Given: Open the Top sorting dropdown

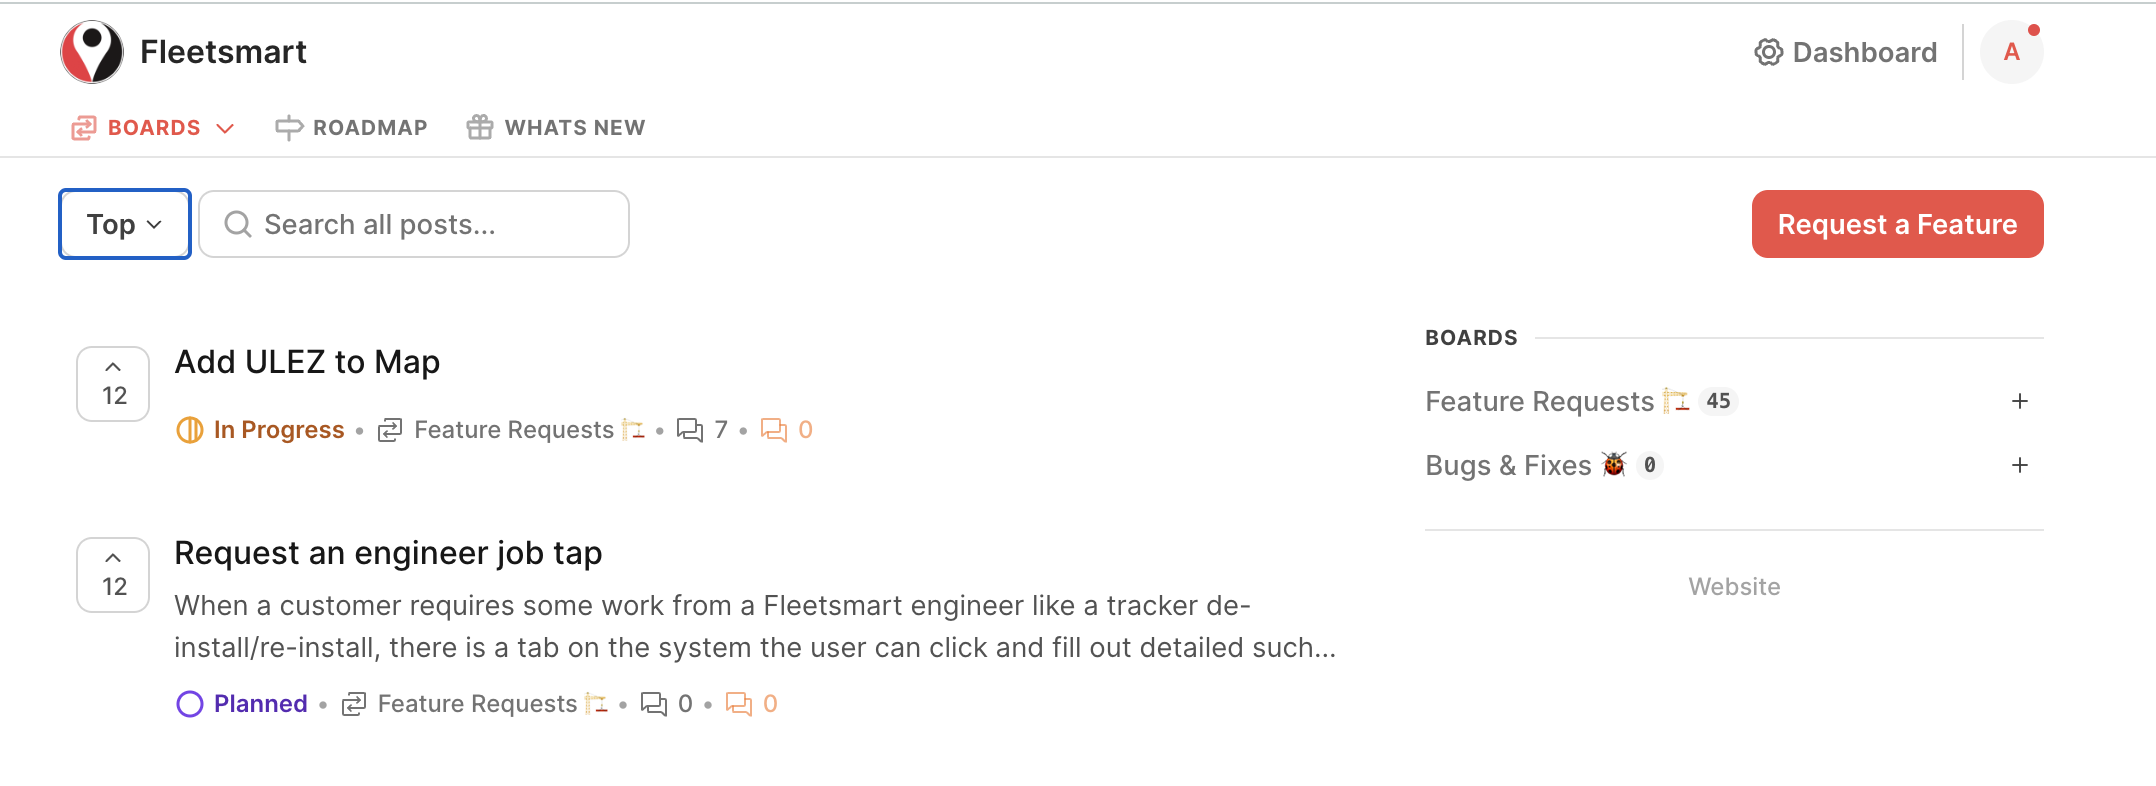Looking at the screenshot, I should click(x=125, y=224).
